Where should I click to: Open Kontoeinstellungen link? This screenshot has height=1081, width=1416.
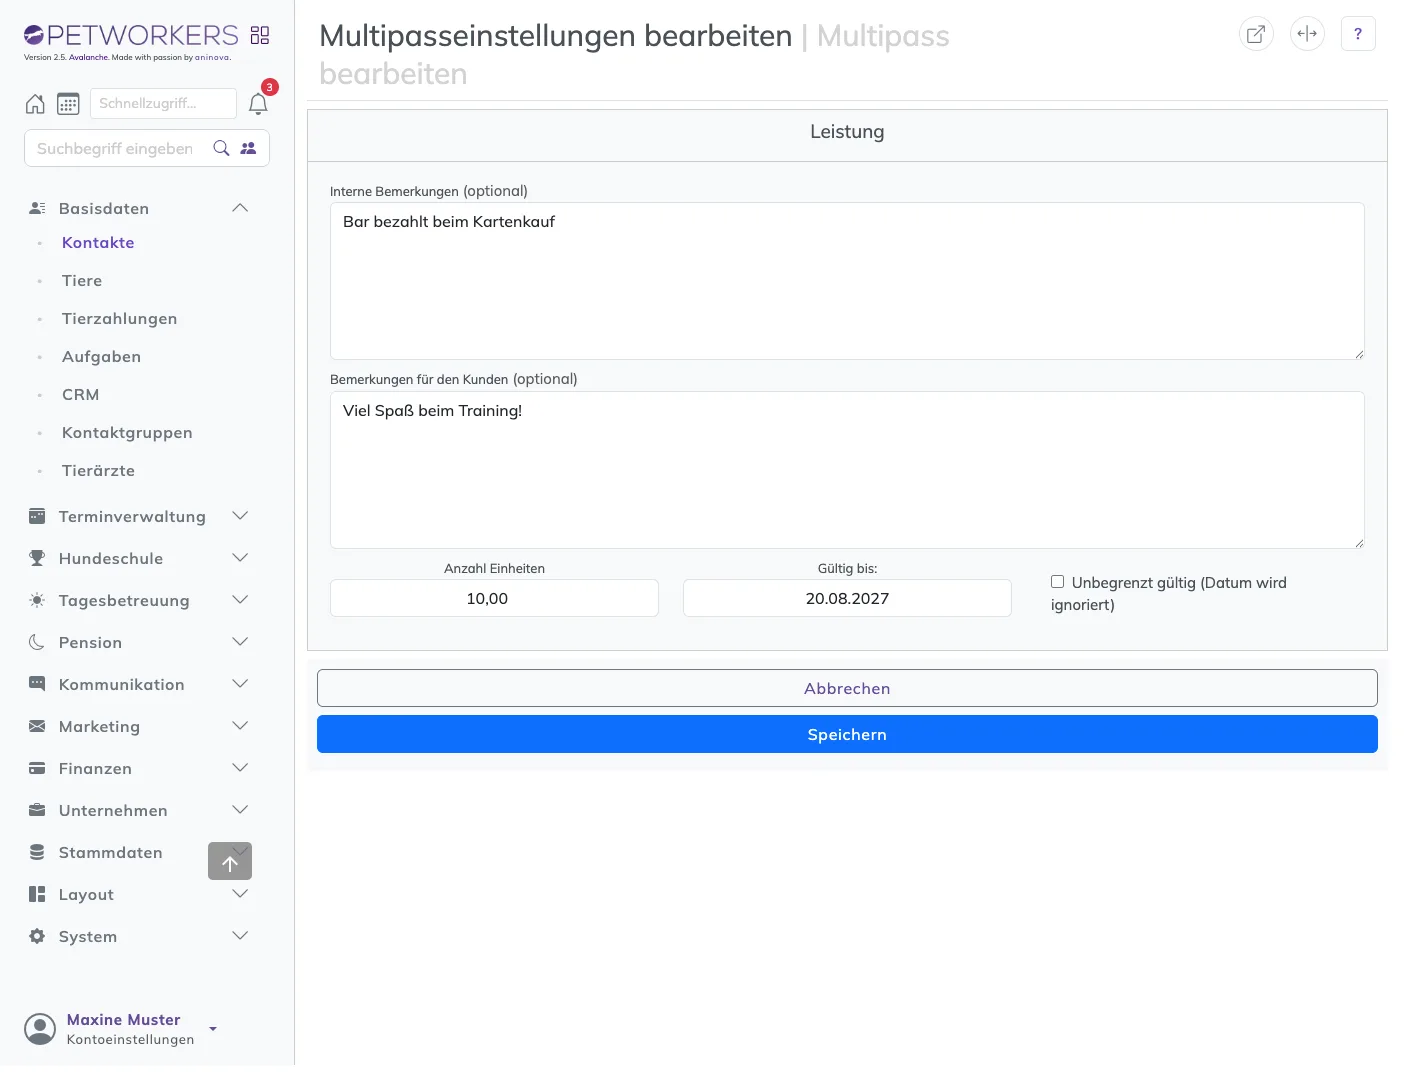(130, 1040)
